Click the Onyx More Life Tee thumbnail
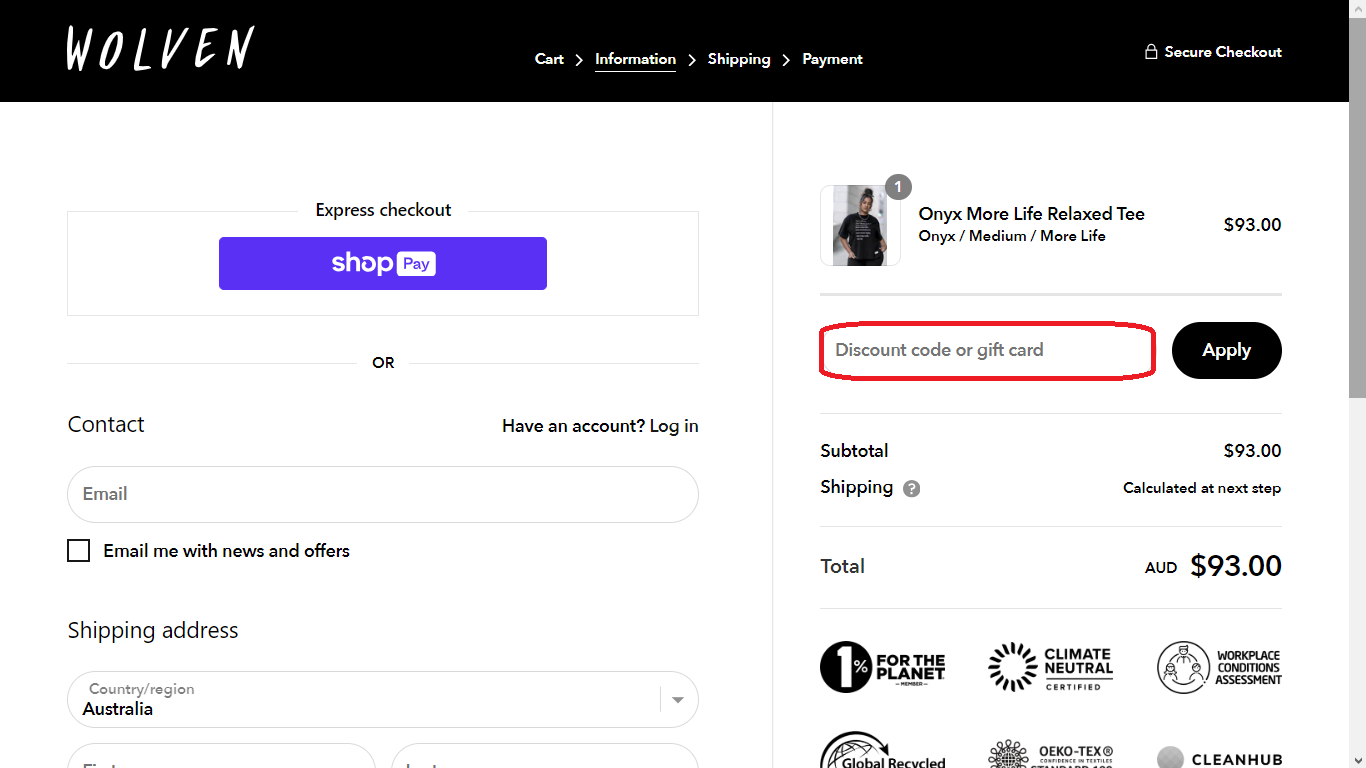Image resolution: width=1366 pixels, height=768 pixels. (860, 226)
